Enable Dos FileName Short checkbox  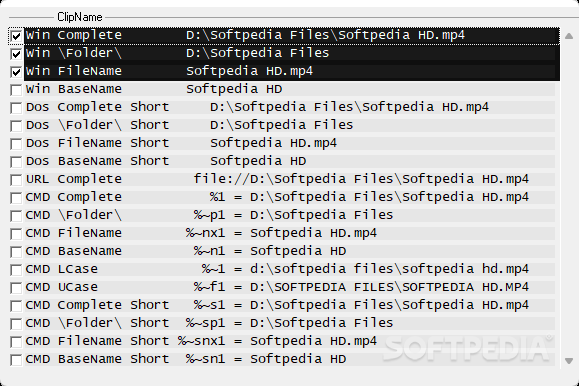coord(16,144)
